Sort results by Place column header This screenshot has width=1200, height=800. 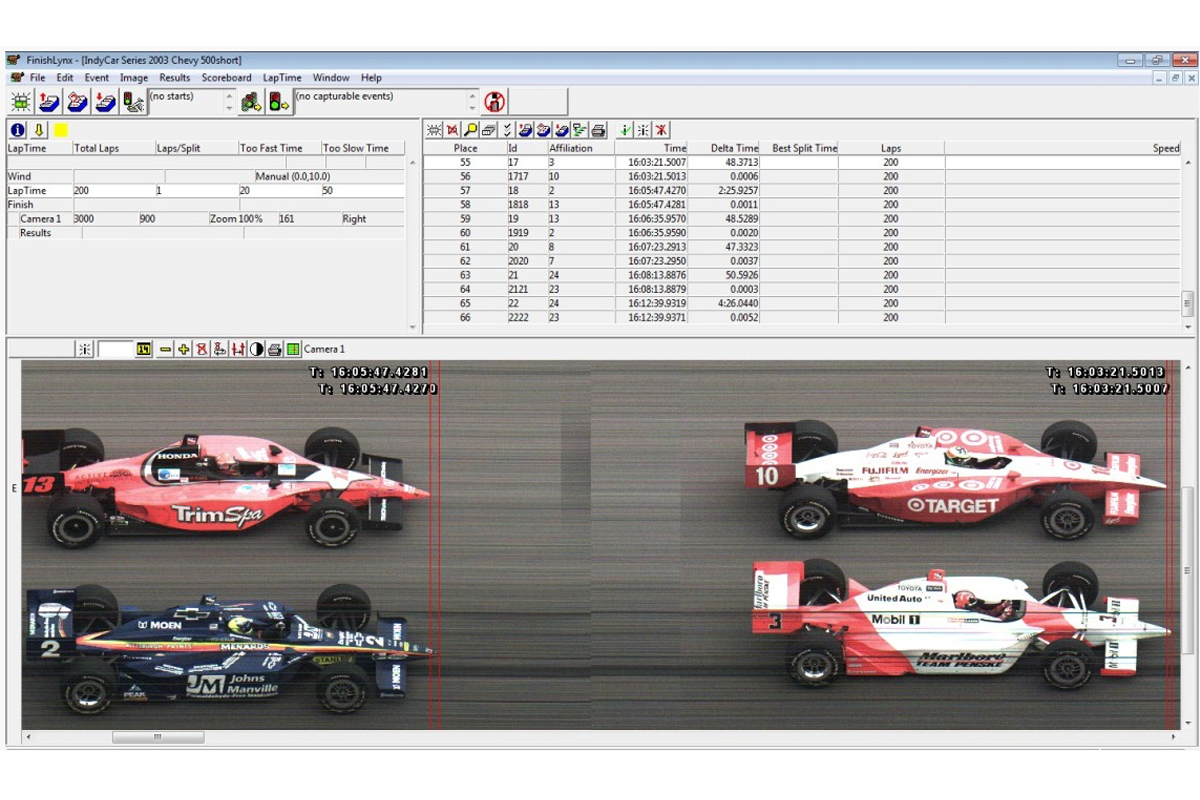466,148
